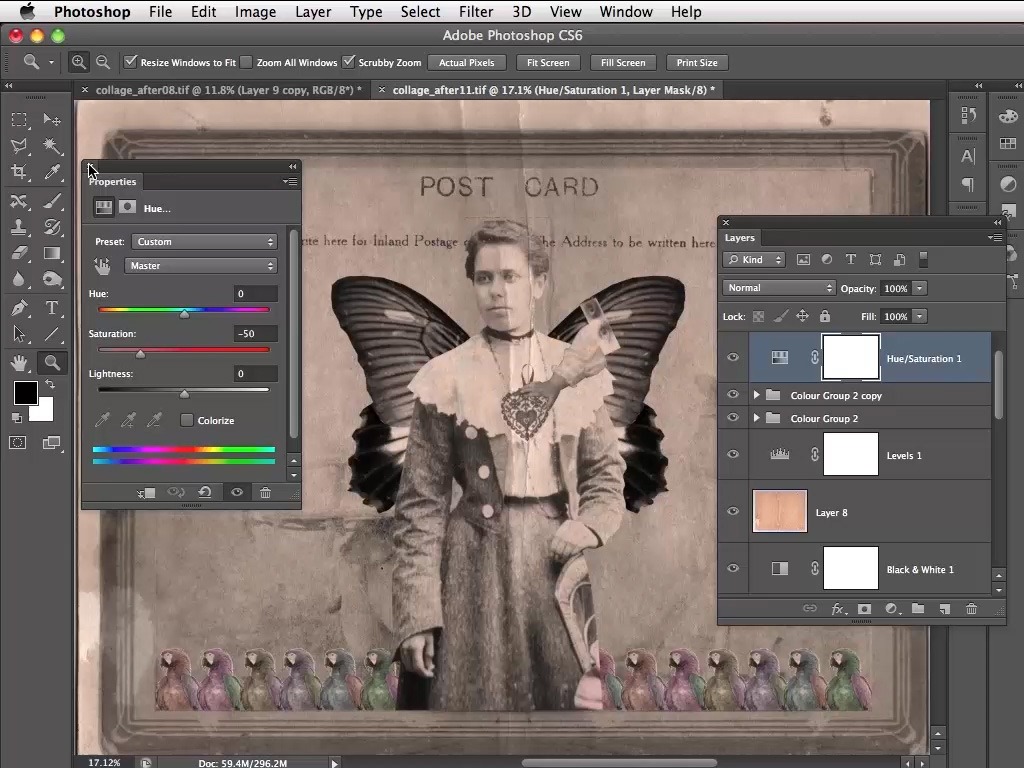Click the Actual Pixels button
This screenshot has width=1024, height=768.
pos(467,62)
